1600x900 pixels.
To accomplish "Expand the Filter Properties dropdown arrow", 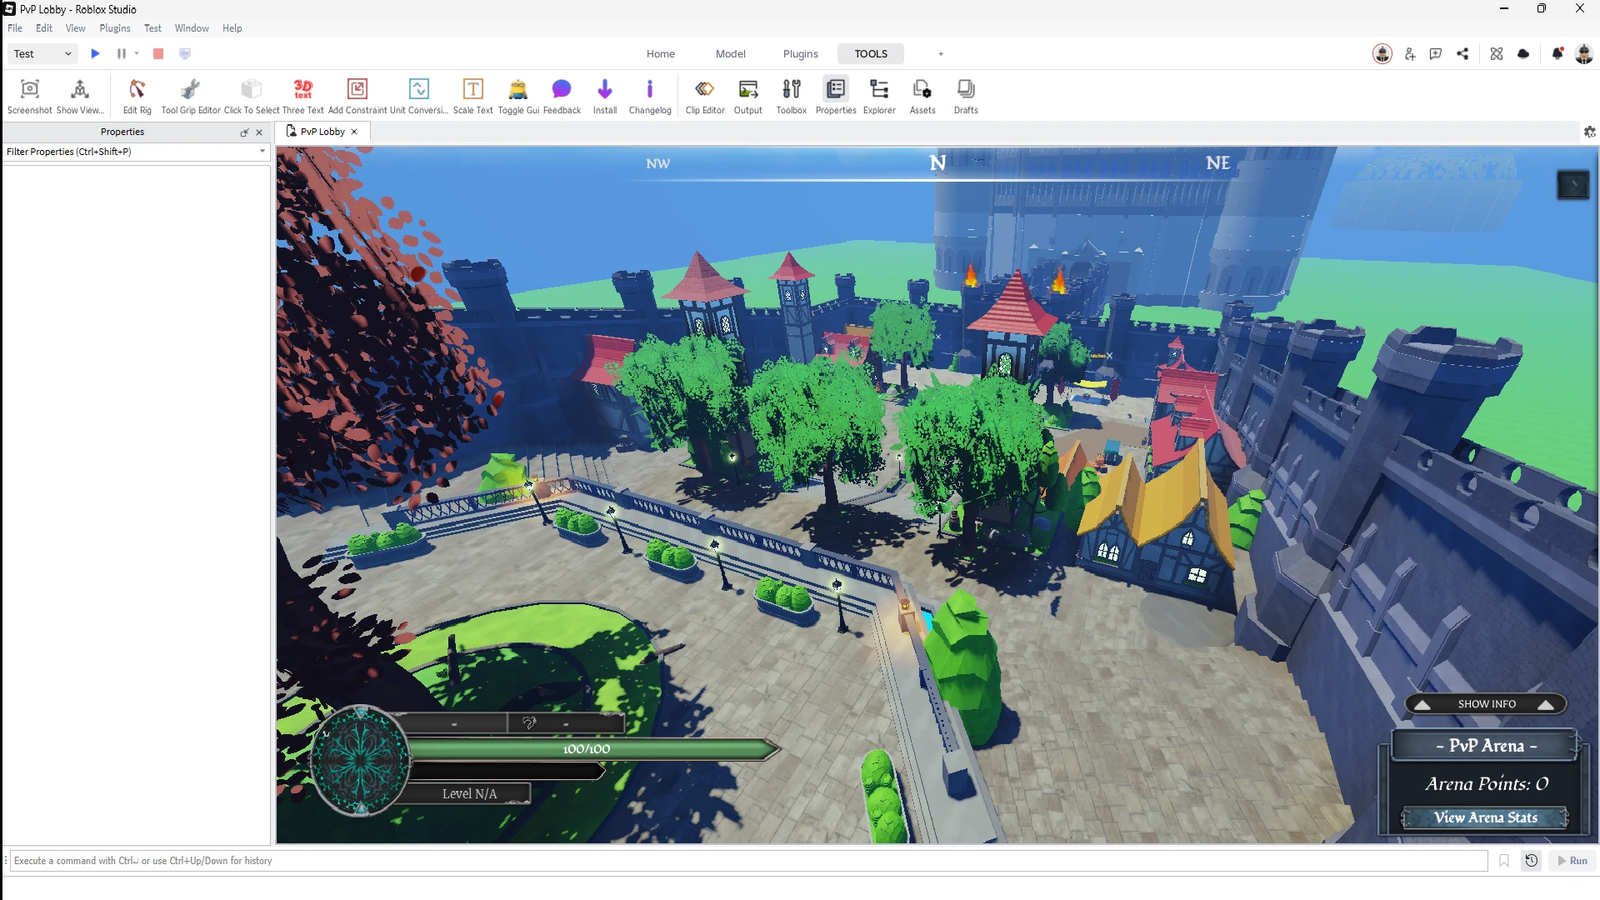I will (263, 152).
